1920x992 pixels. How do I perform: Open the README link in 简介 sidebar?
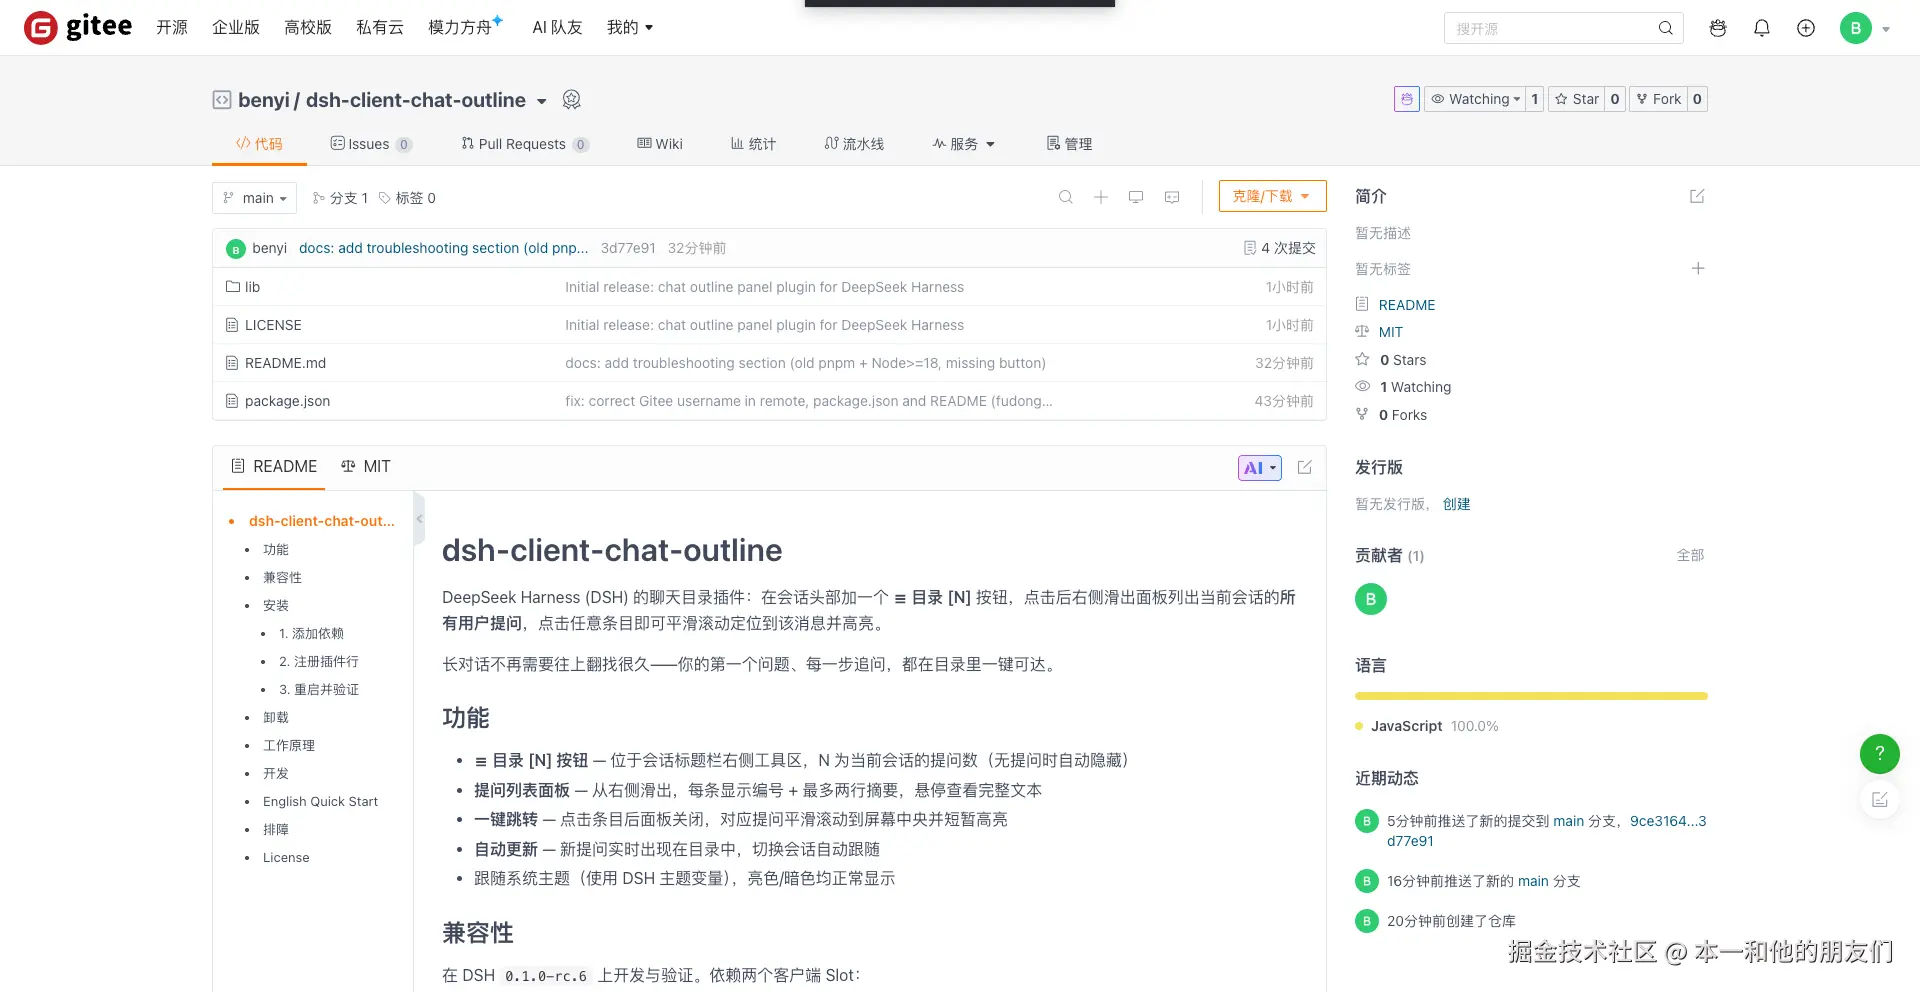tap(1406, 305)
